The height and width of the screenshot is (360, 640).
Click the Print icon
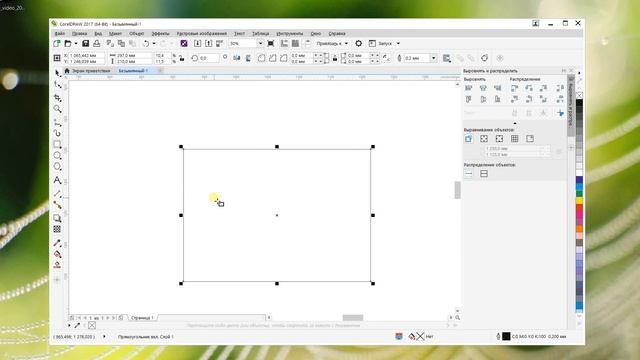coord(97,43)
